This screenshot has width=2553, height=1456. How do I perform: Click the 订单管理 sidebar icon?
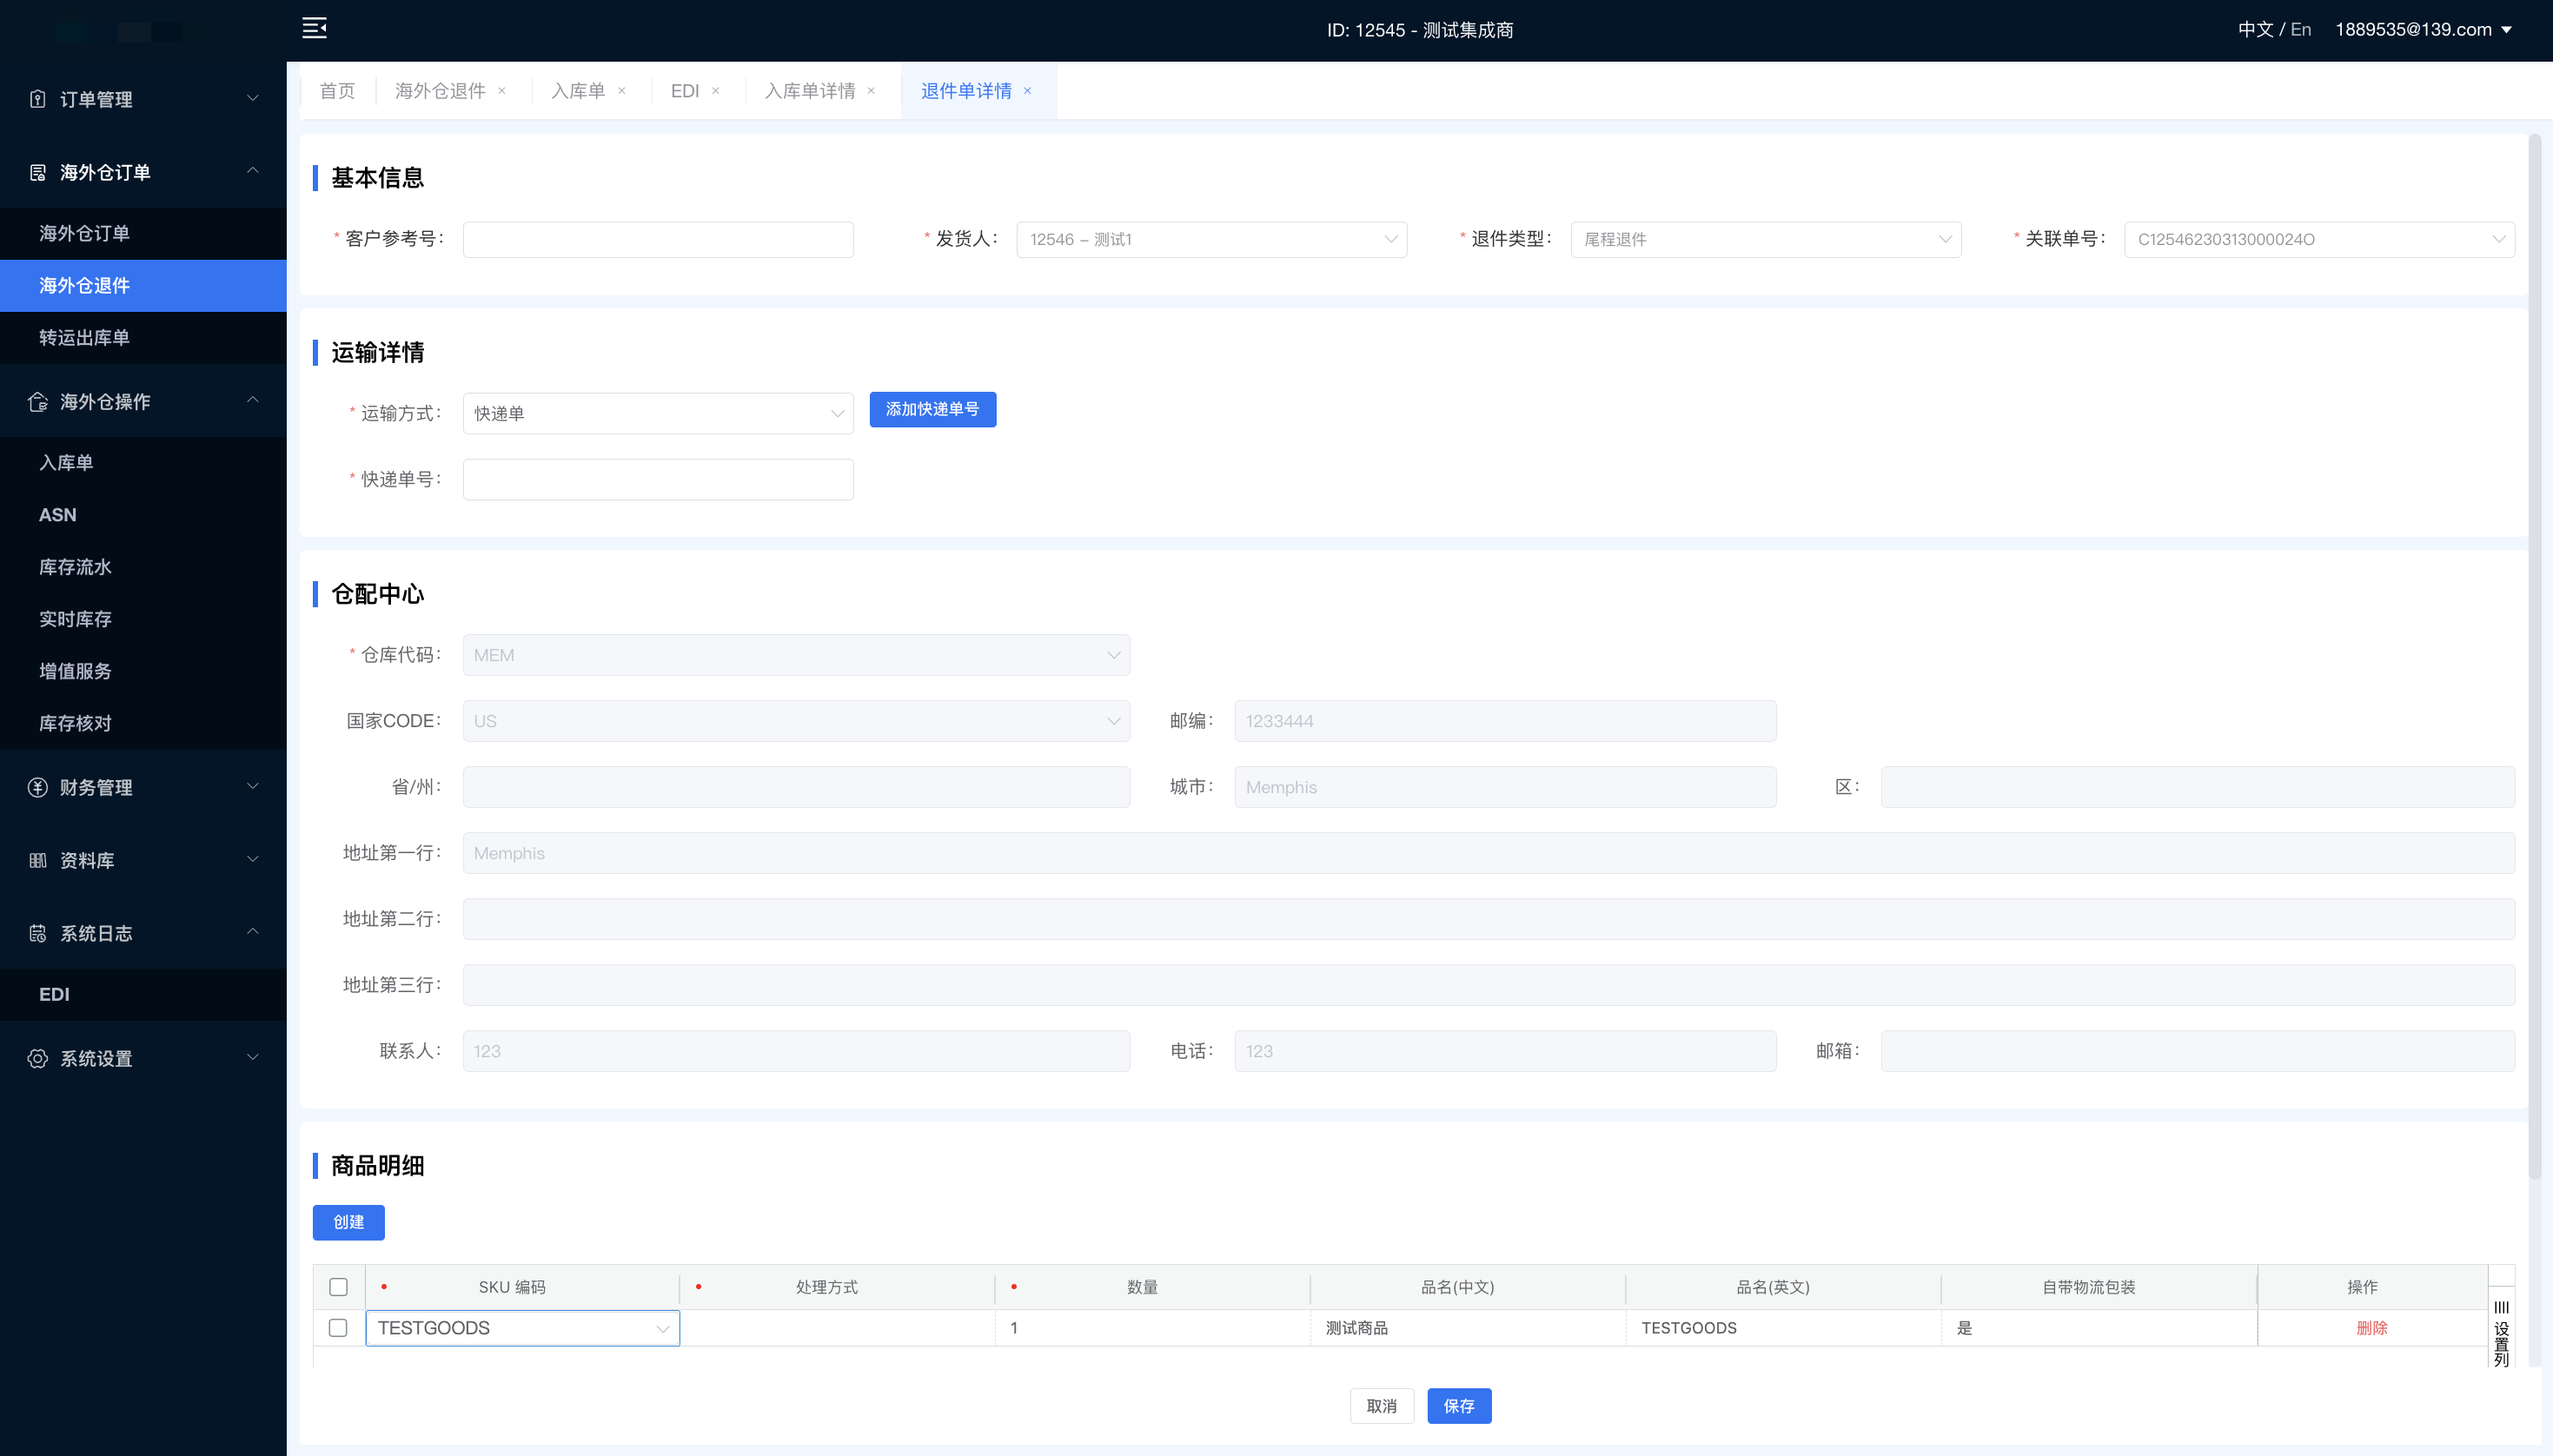[38, 99]
